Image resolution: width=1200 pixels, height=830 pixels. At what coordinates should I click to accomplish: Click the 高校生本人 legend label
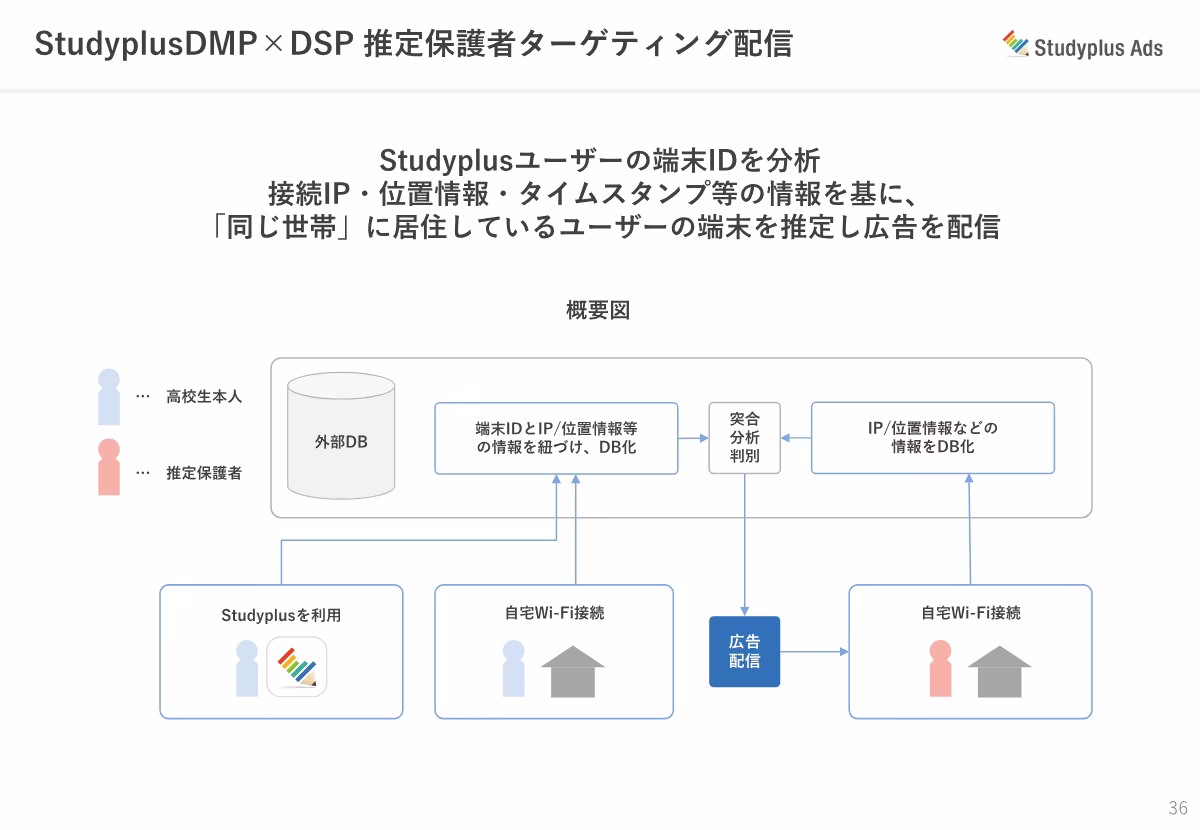[204, 396]
